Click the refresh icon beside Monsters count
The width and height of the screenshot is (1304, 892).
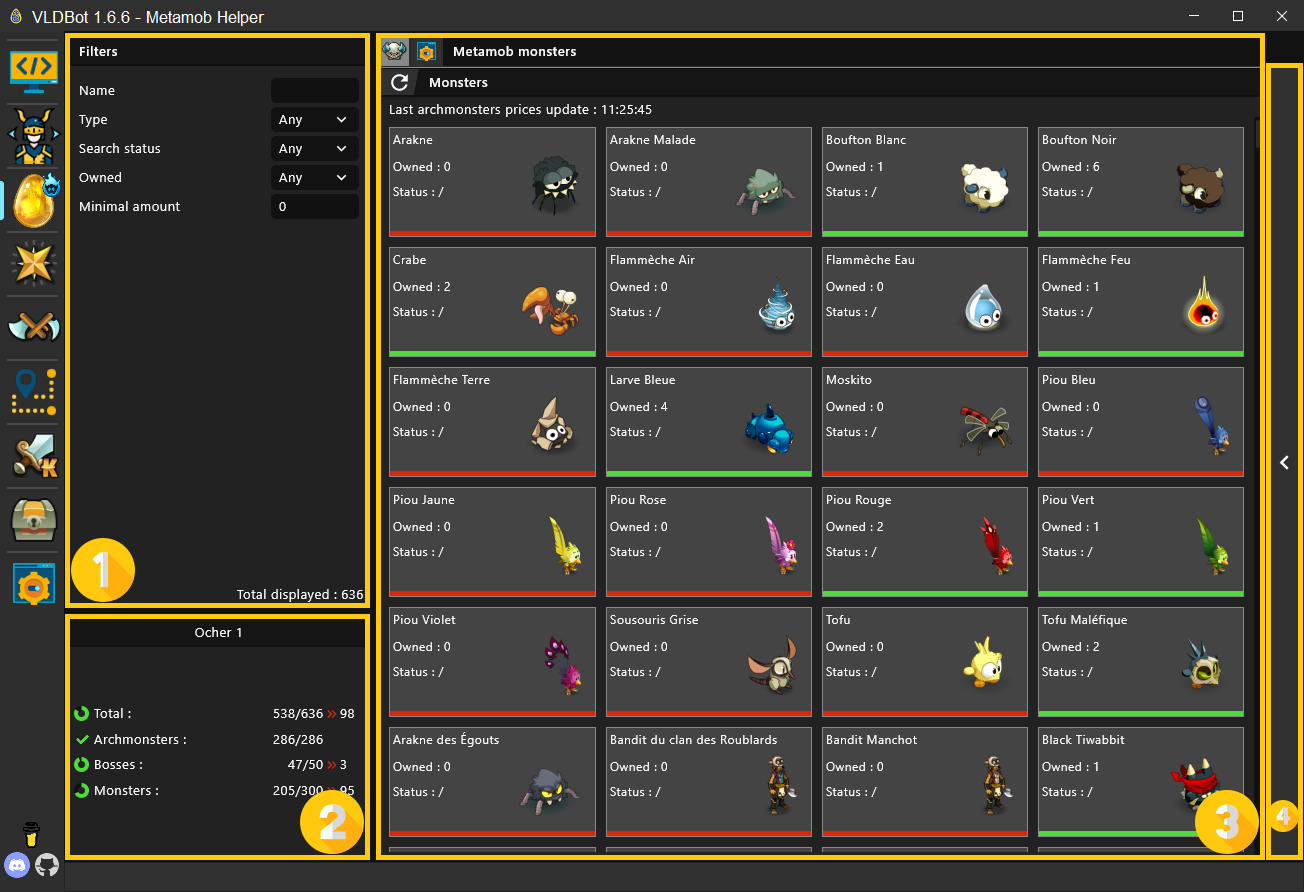pyautogui.click(x=82, y=791)
